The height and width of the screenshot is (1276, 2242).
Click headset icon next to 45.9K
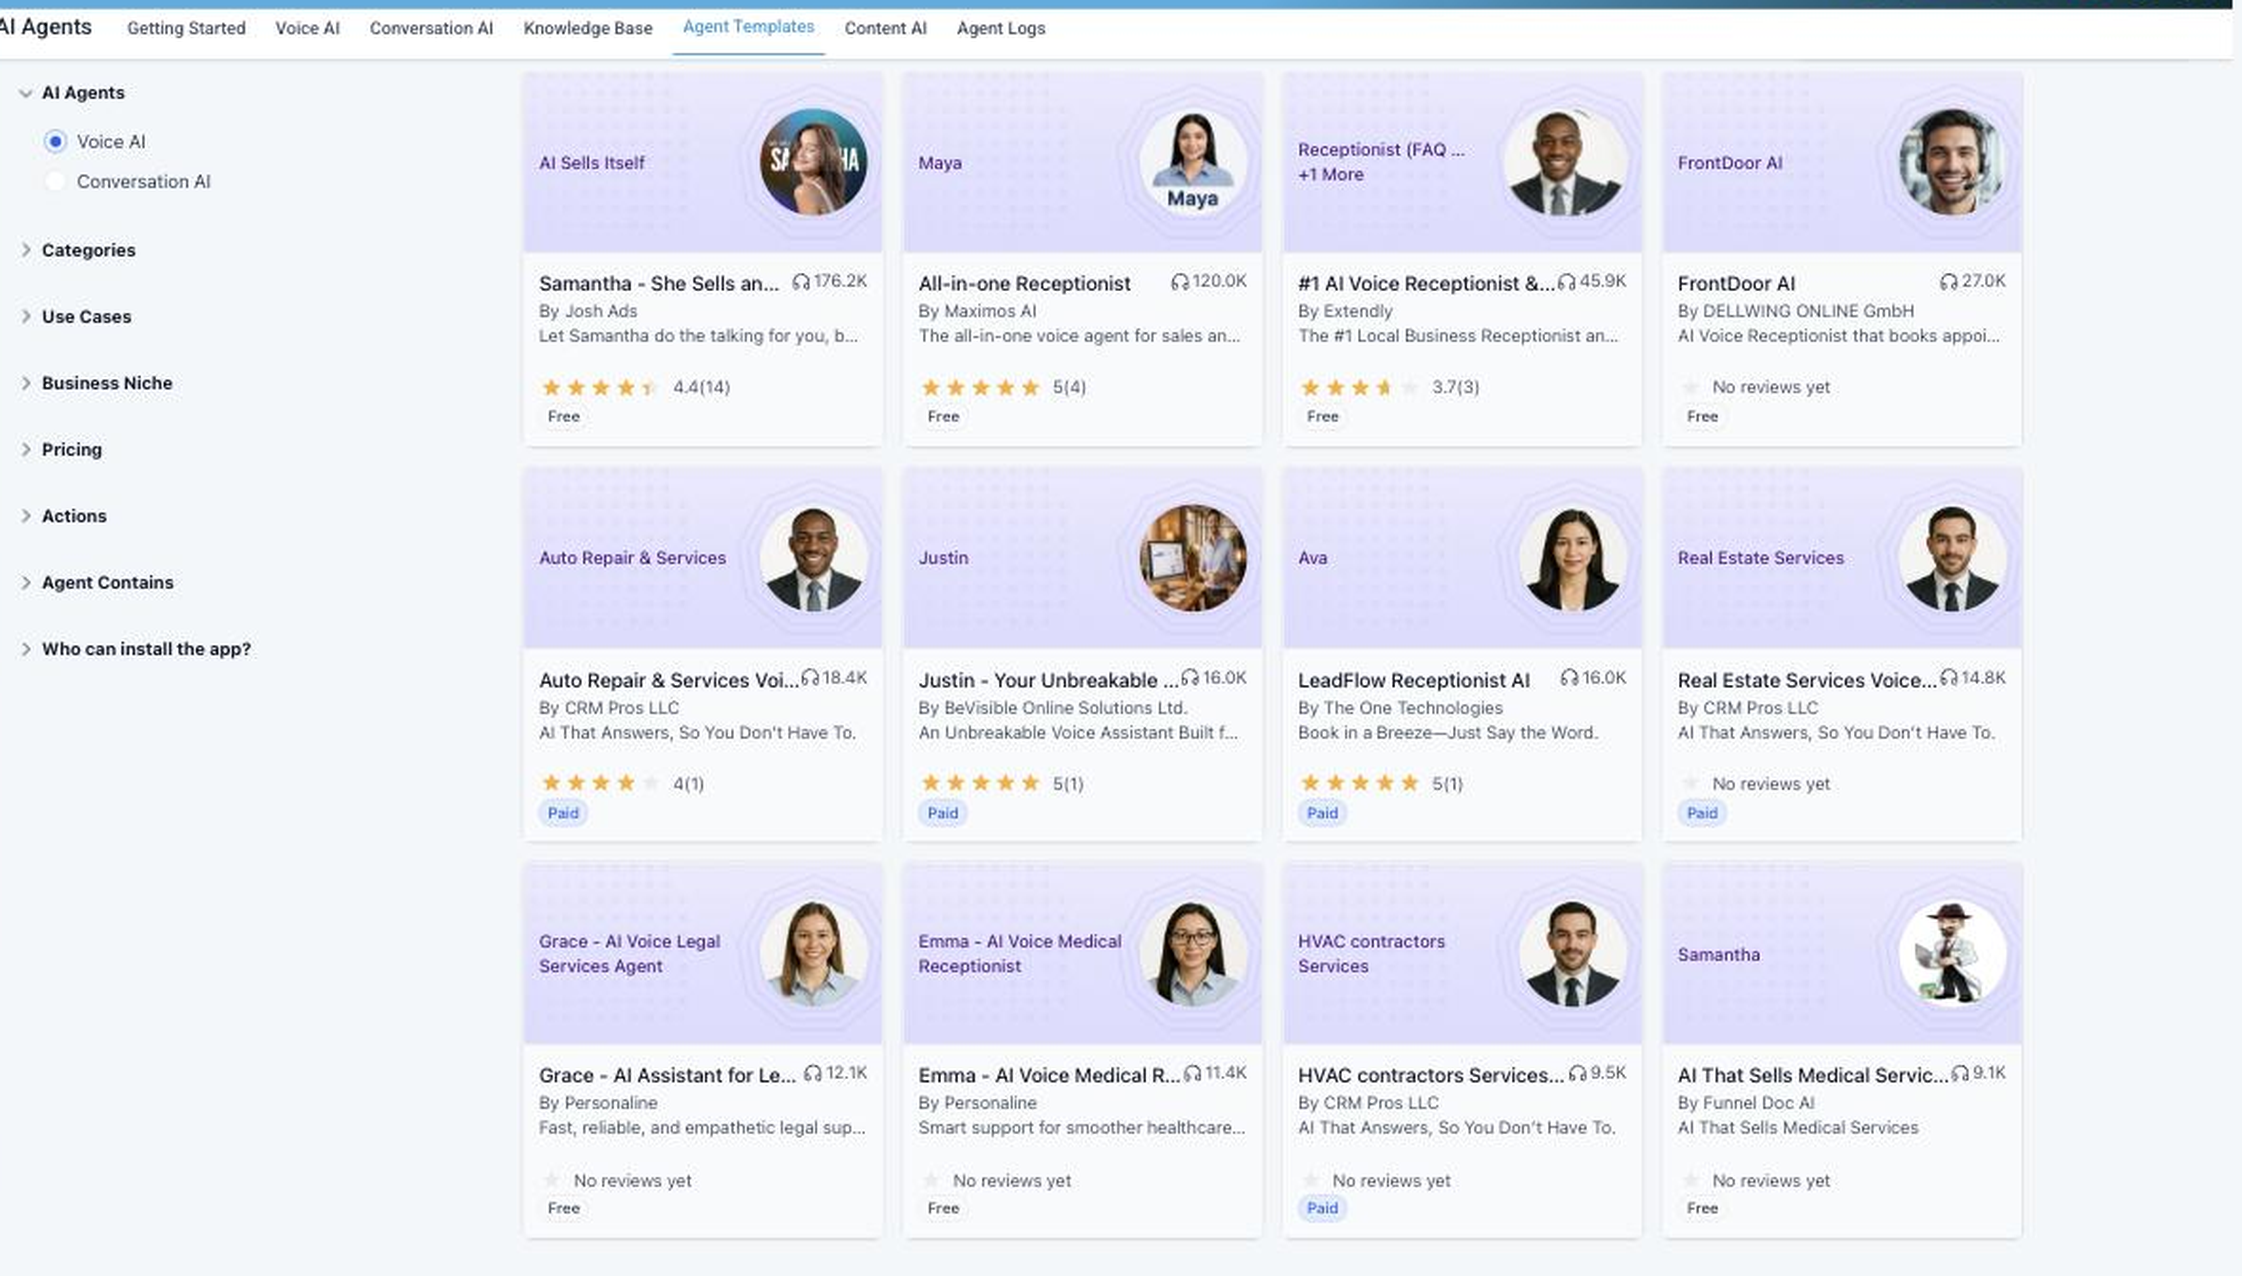tap(1566, 282)
